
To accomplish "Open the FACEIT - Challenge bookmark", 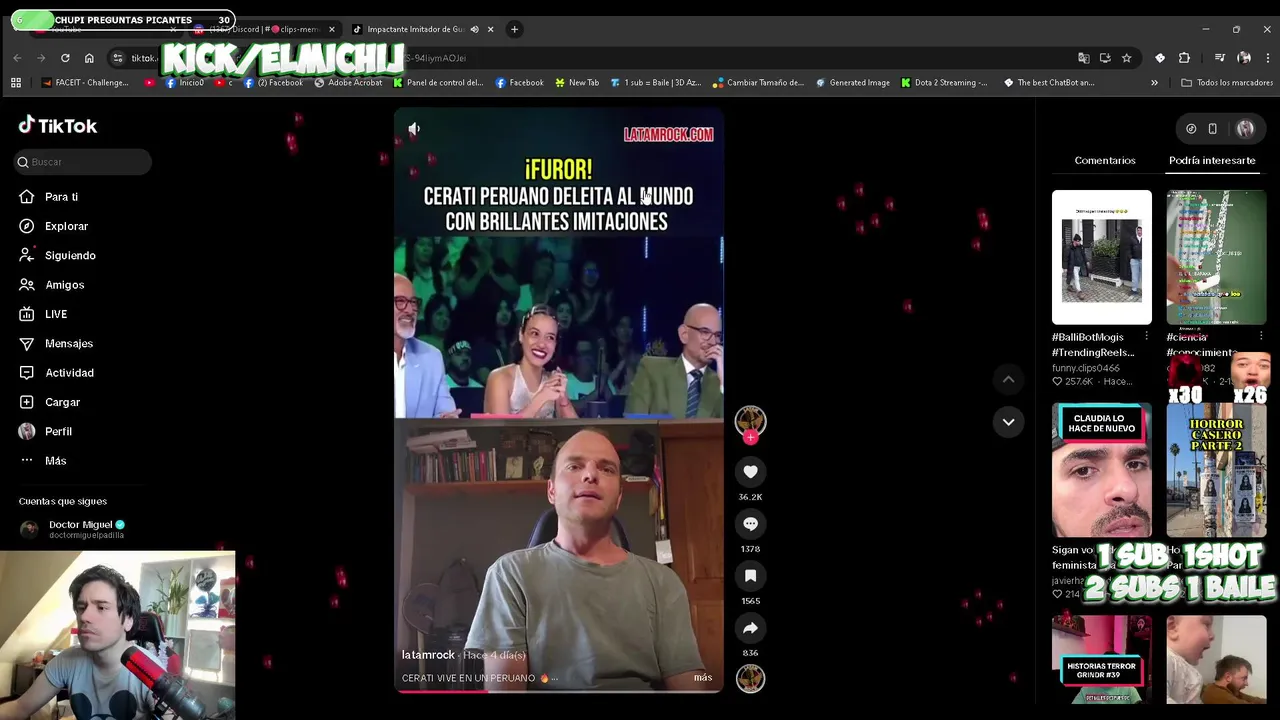I will [x=84, y=83].
